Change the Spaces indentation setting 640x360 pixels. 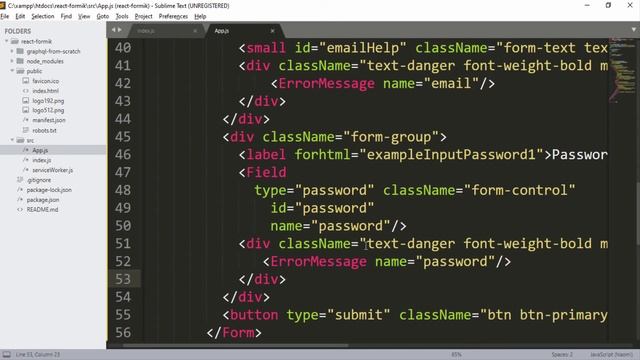pos(562,354)
